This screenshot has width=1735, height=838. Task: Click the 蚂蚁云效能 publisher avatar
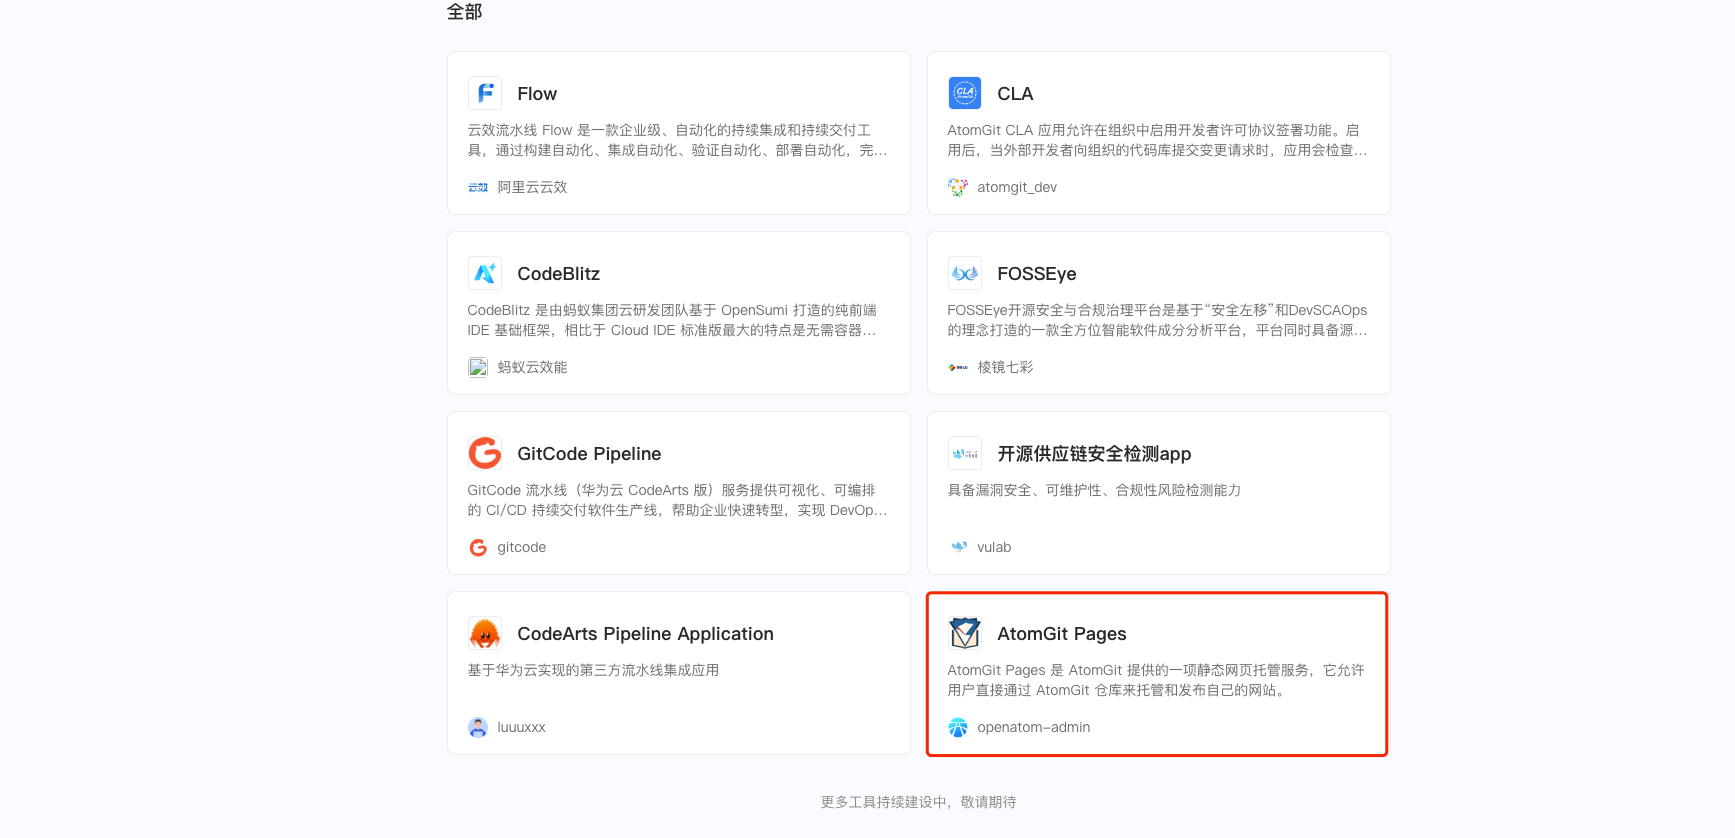coord(478,367)
